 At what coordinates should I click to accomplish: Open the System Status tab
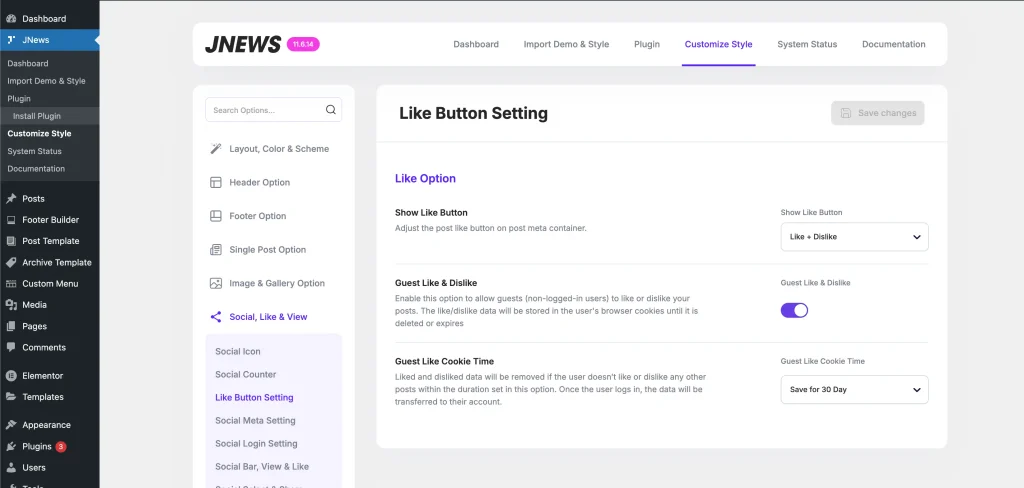click(x=807, y=44)
